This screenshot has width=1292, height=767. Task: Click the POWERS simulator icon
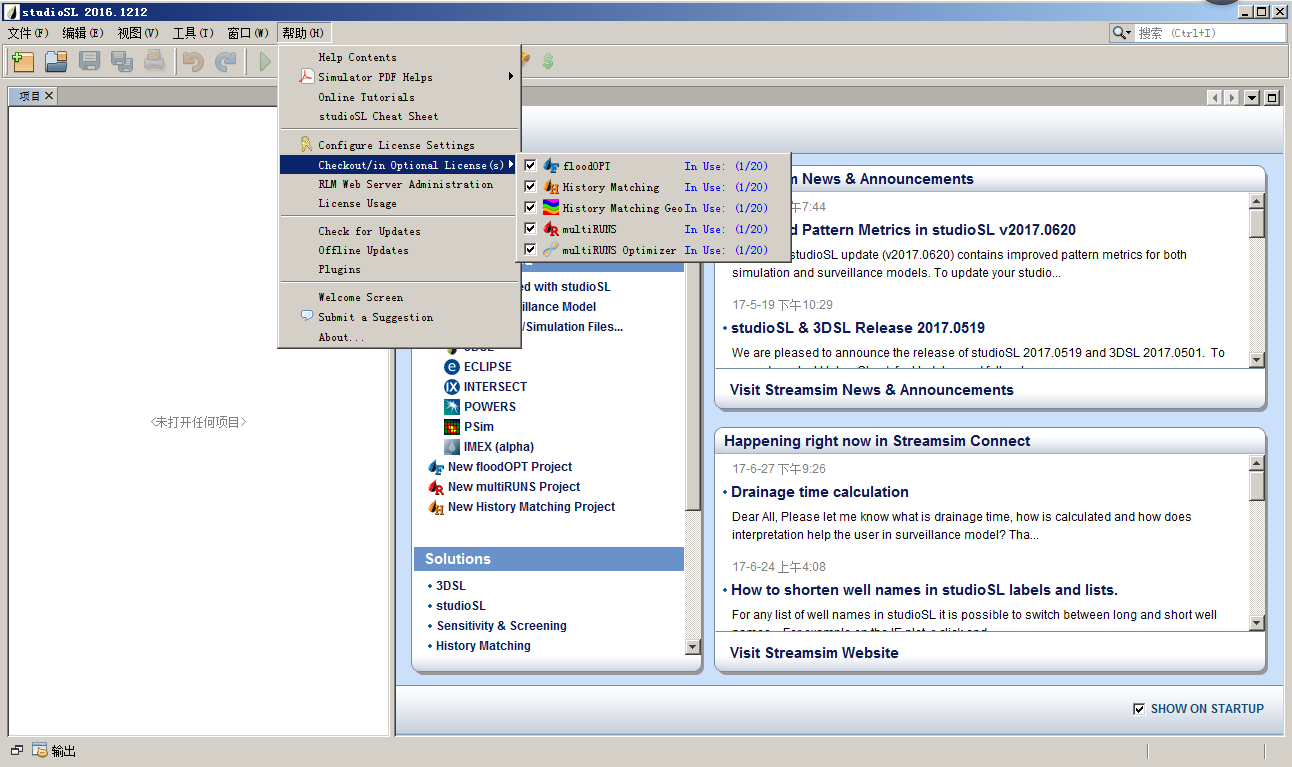(452, 407)
